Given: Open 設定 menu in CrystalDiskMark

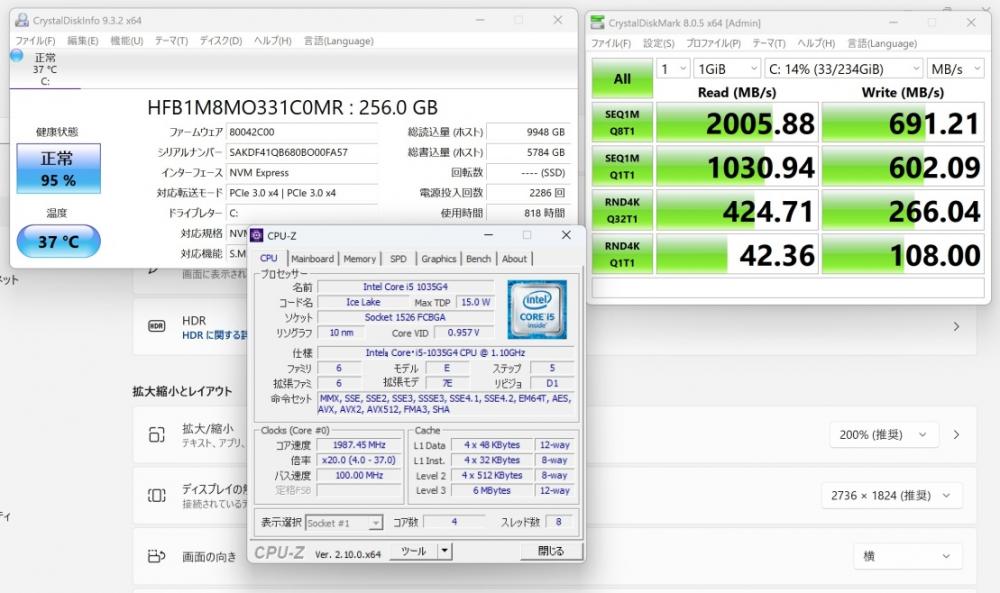Looking at the screenshot, I should point(658,43).
